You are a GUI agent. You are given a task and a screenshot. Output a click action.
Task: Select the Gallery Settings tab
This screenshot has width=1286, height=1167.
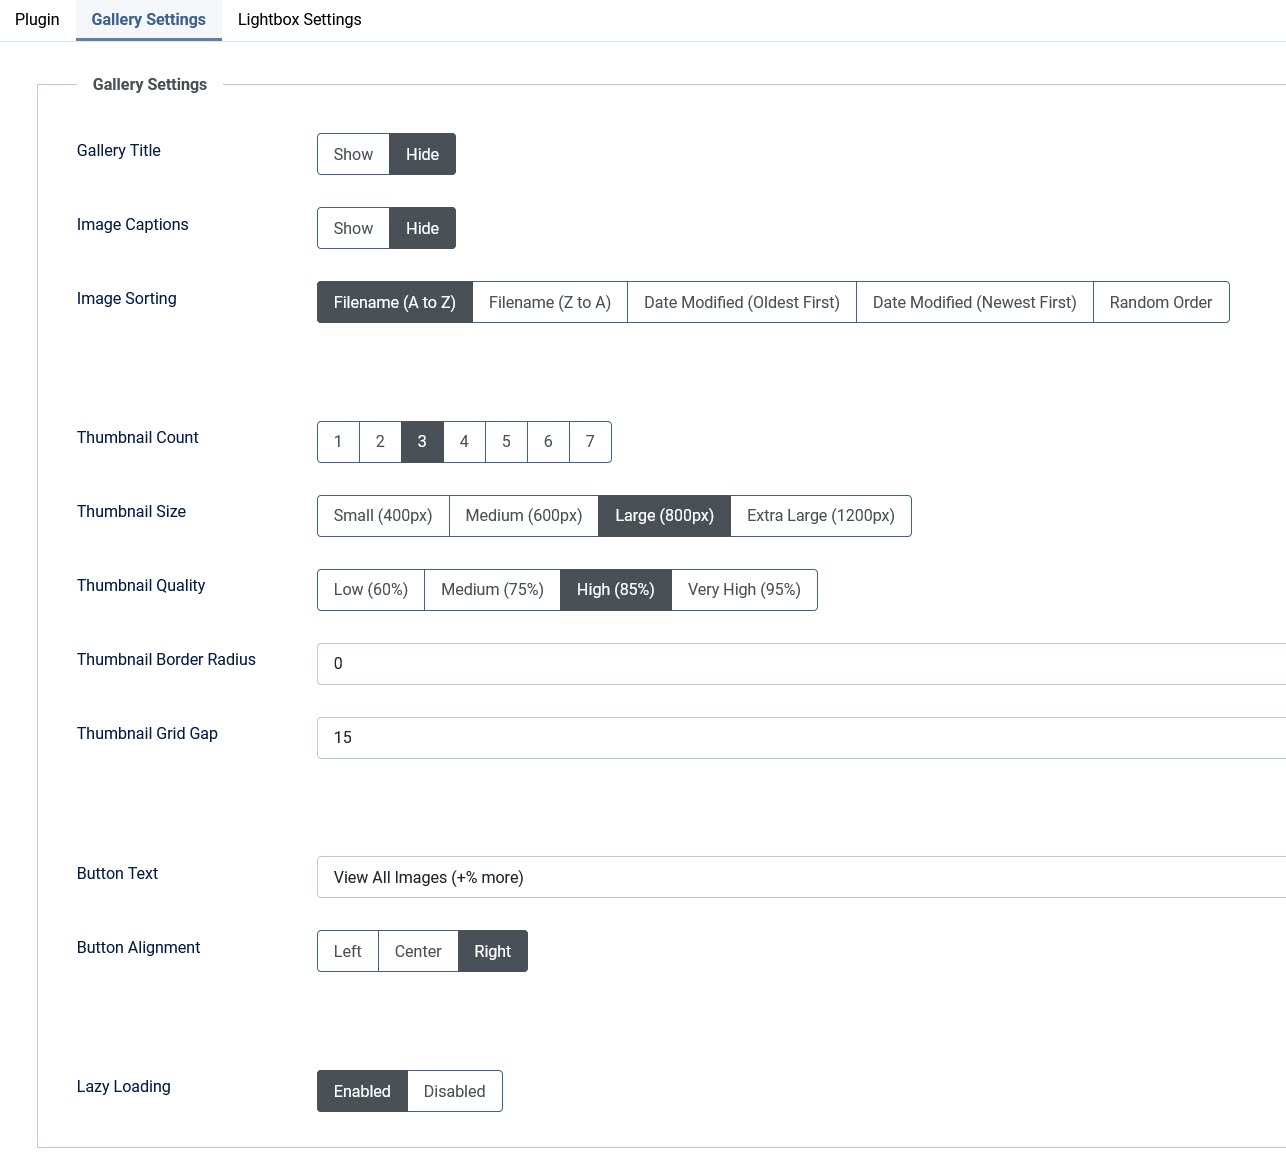point(148,20)
